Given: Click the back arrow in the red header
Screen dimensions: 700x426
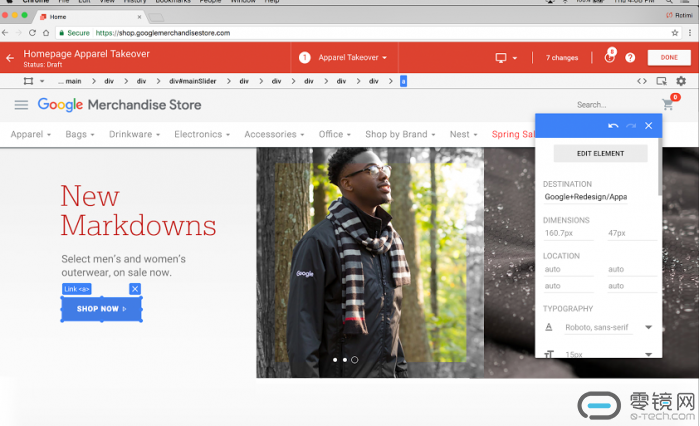Looking at the screenshot, I should click(x=10, y=58).
